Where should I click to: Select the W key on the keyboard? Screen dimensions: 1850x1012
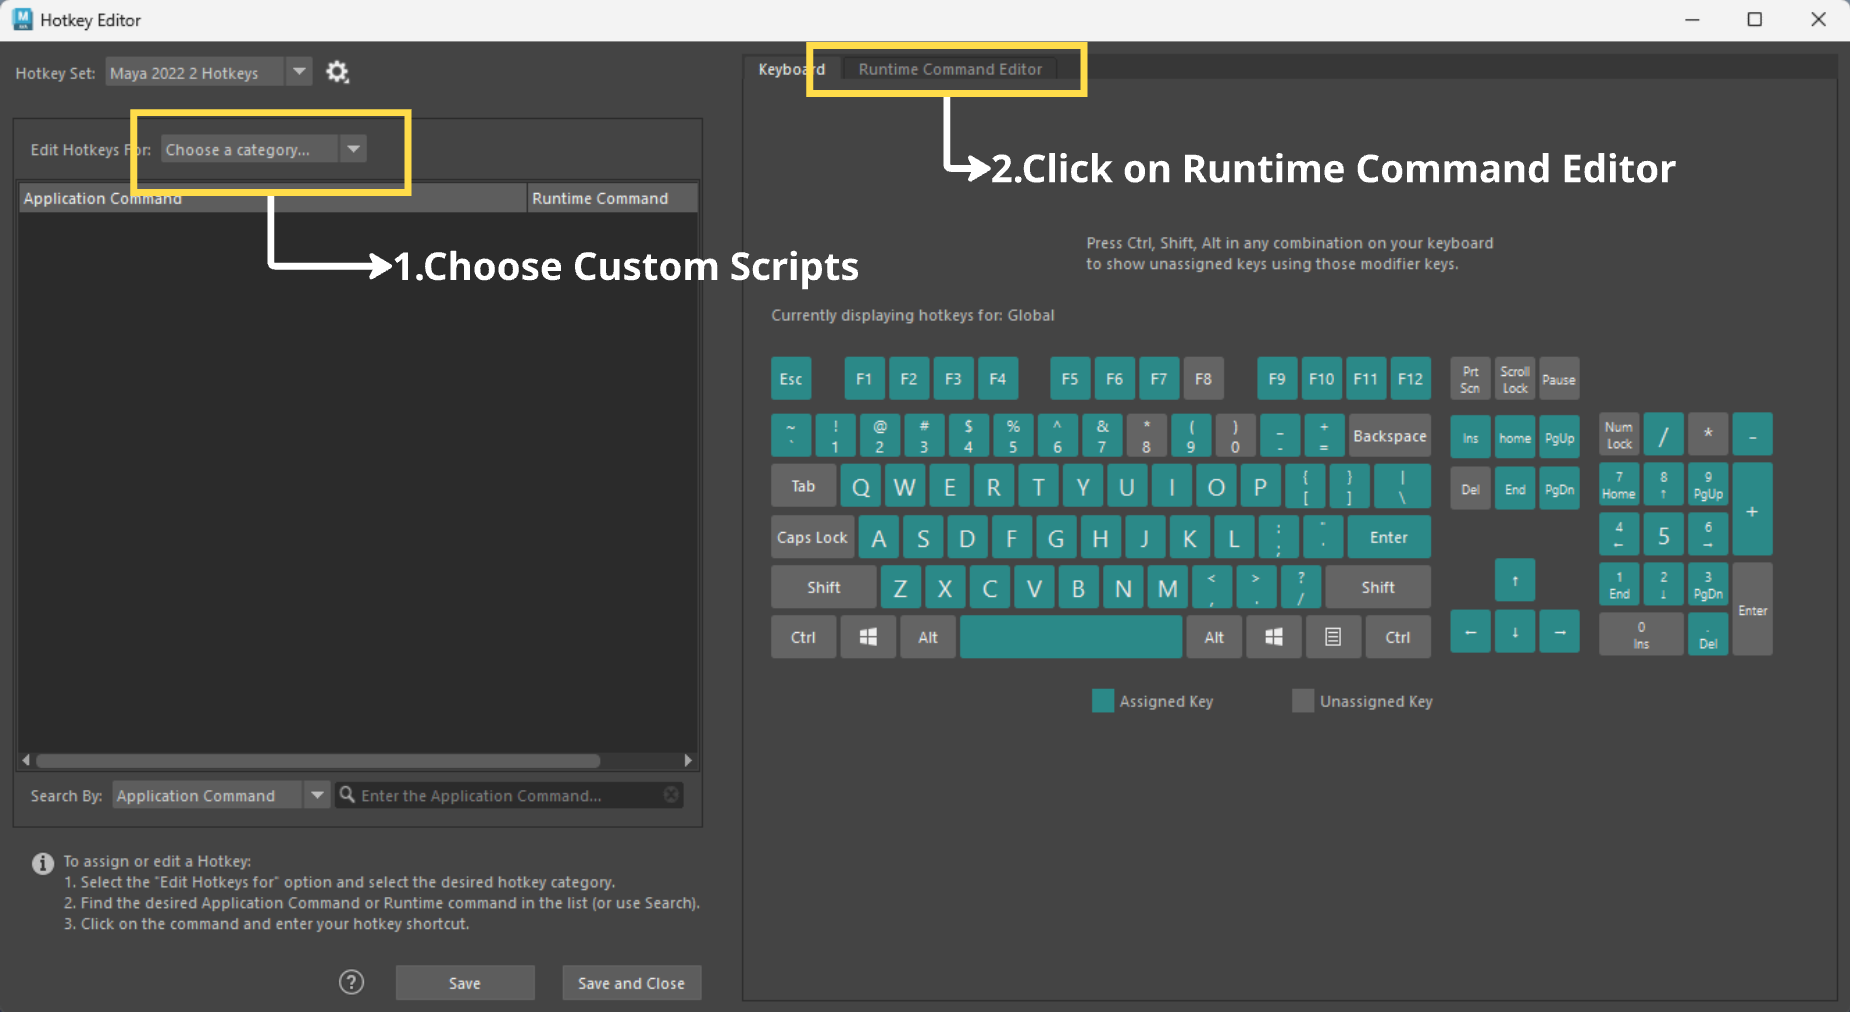pos(905,486)
